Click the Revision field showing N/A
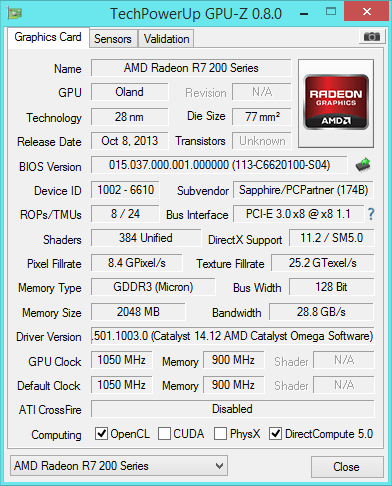The width and height of the screenshot is (392, 486). [262, 92]
